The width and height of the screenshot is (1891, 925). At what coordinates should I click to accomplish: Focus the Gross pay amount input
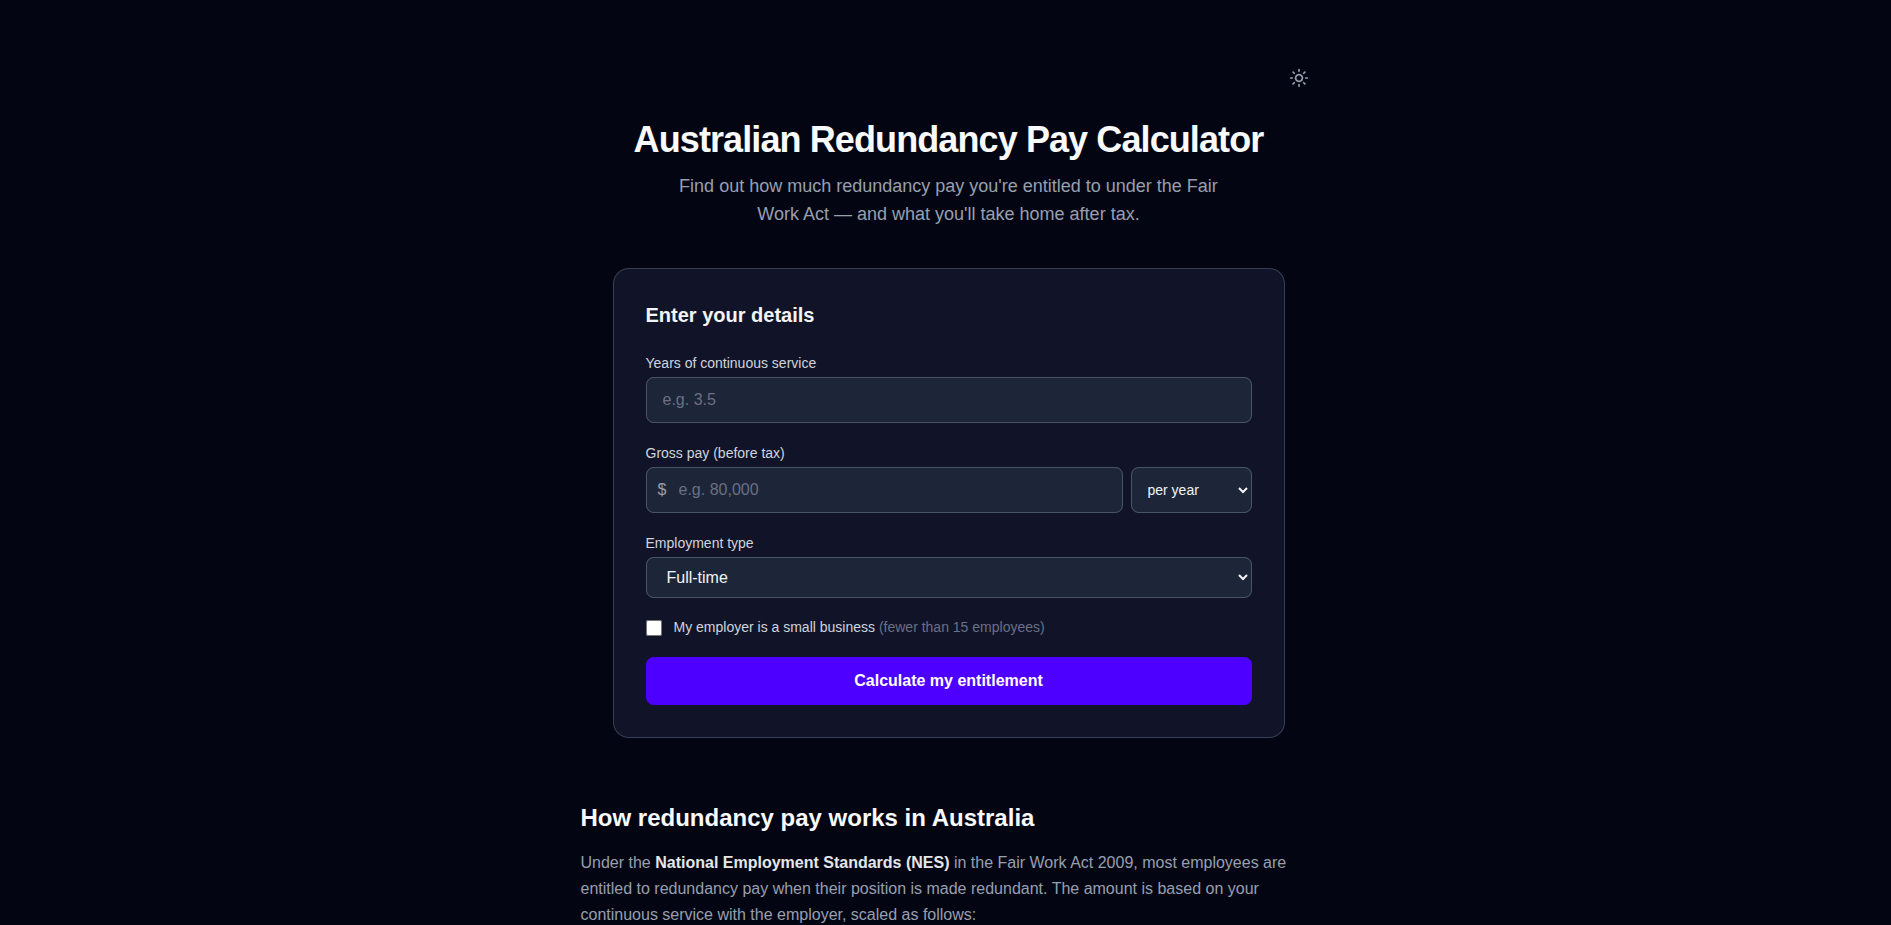tap(895, 490)
